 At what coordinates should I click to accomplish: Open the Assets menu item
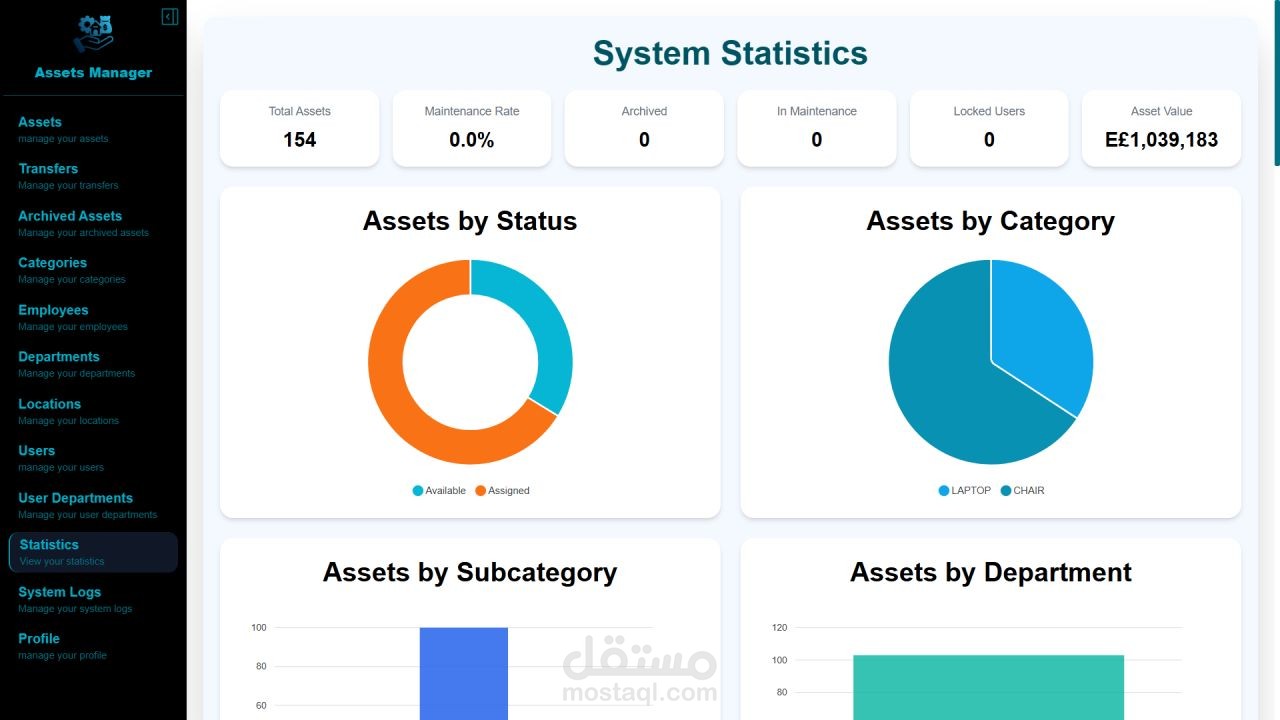93,129
